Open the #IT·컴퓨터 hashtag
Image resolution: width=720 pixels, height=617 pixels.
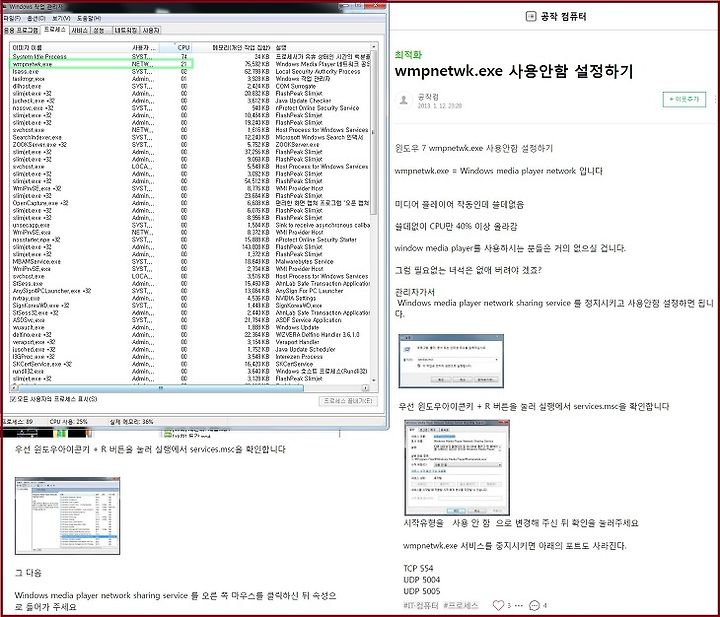coord(421,605)
